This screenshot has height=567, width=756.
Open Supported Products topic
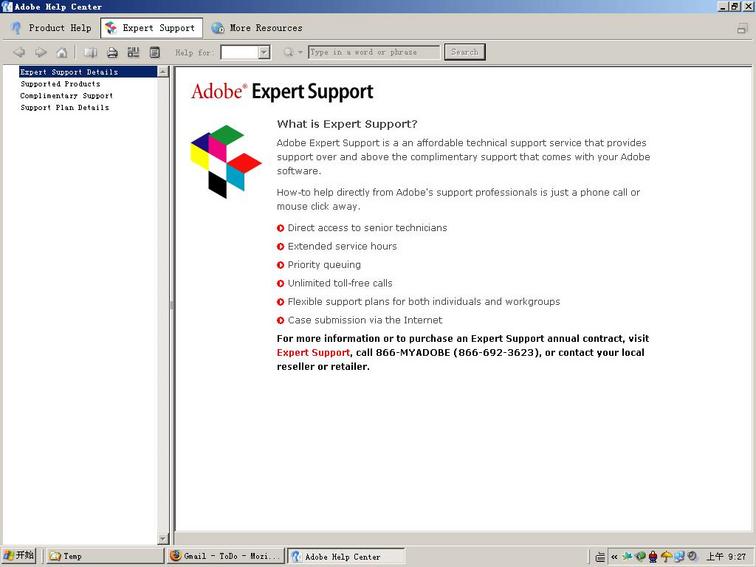pyautogui.click(x=60, y=84)
